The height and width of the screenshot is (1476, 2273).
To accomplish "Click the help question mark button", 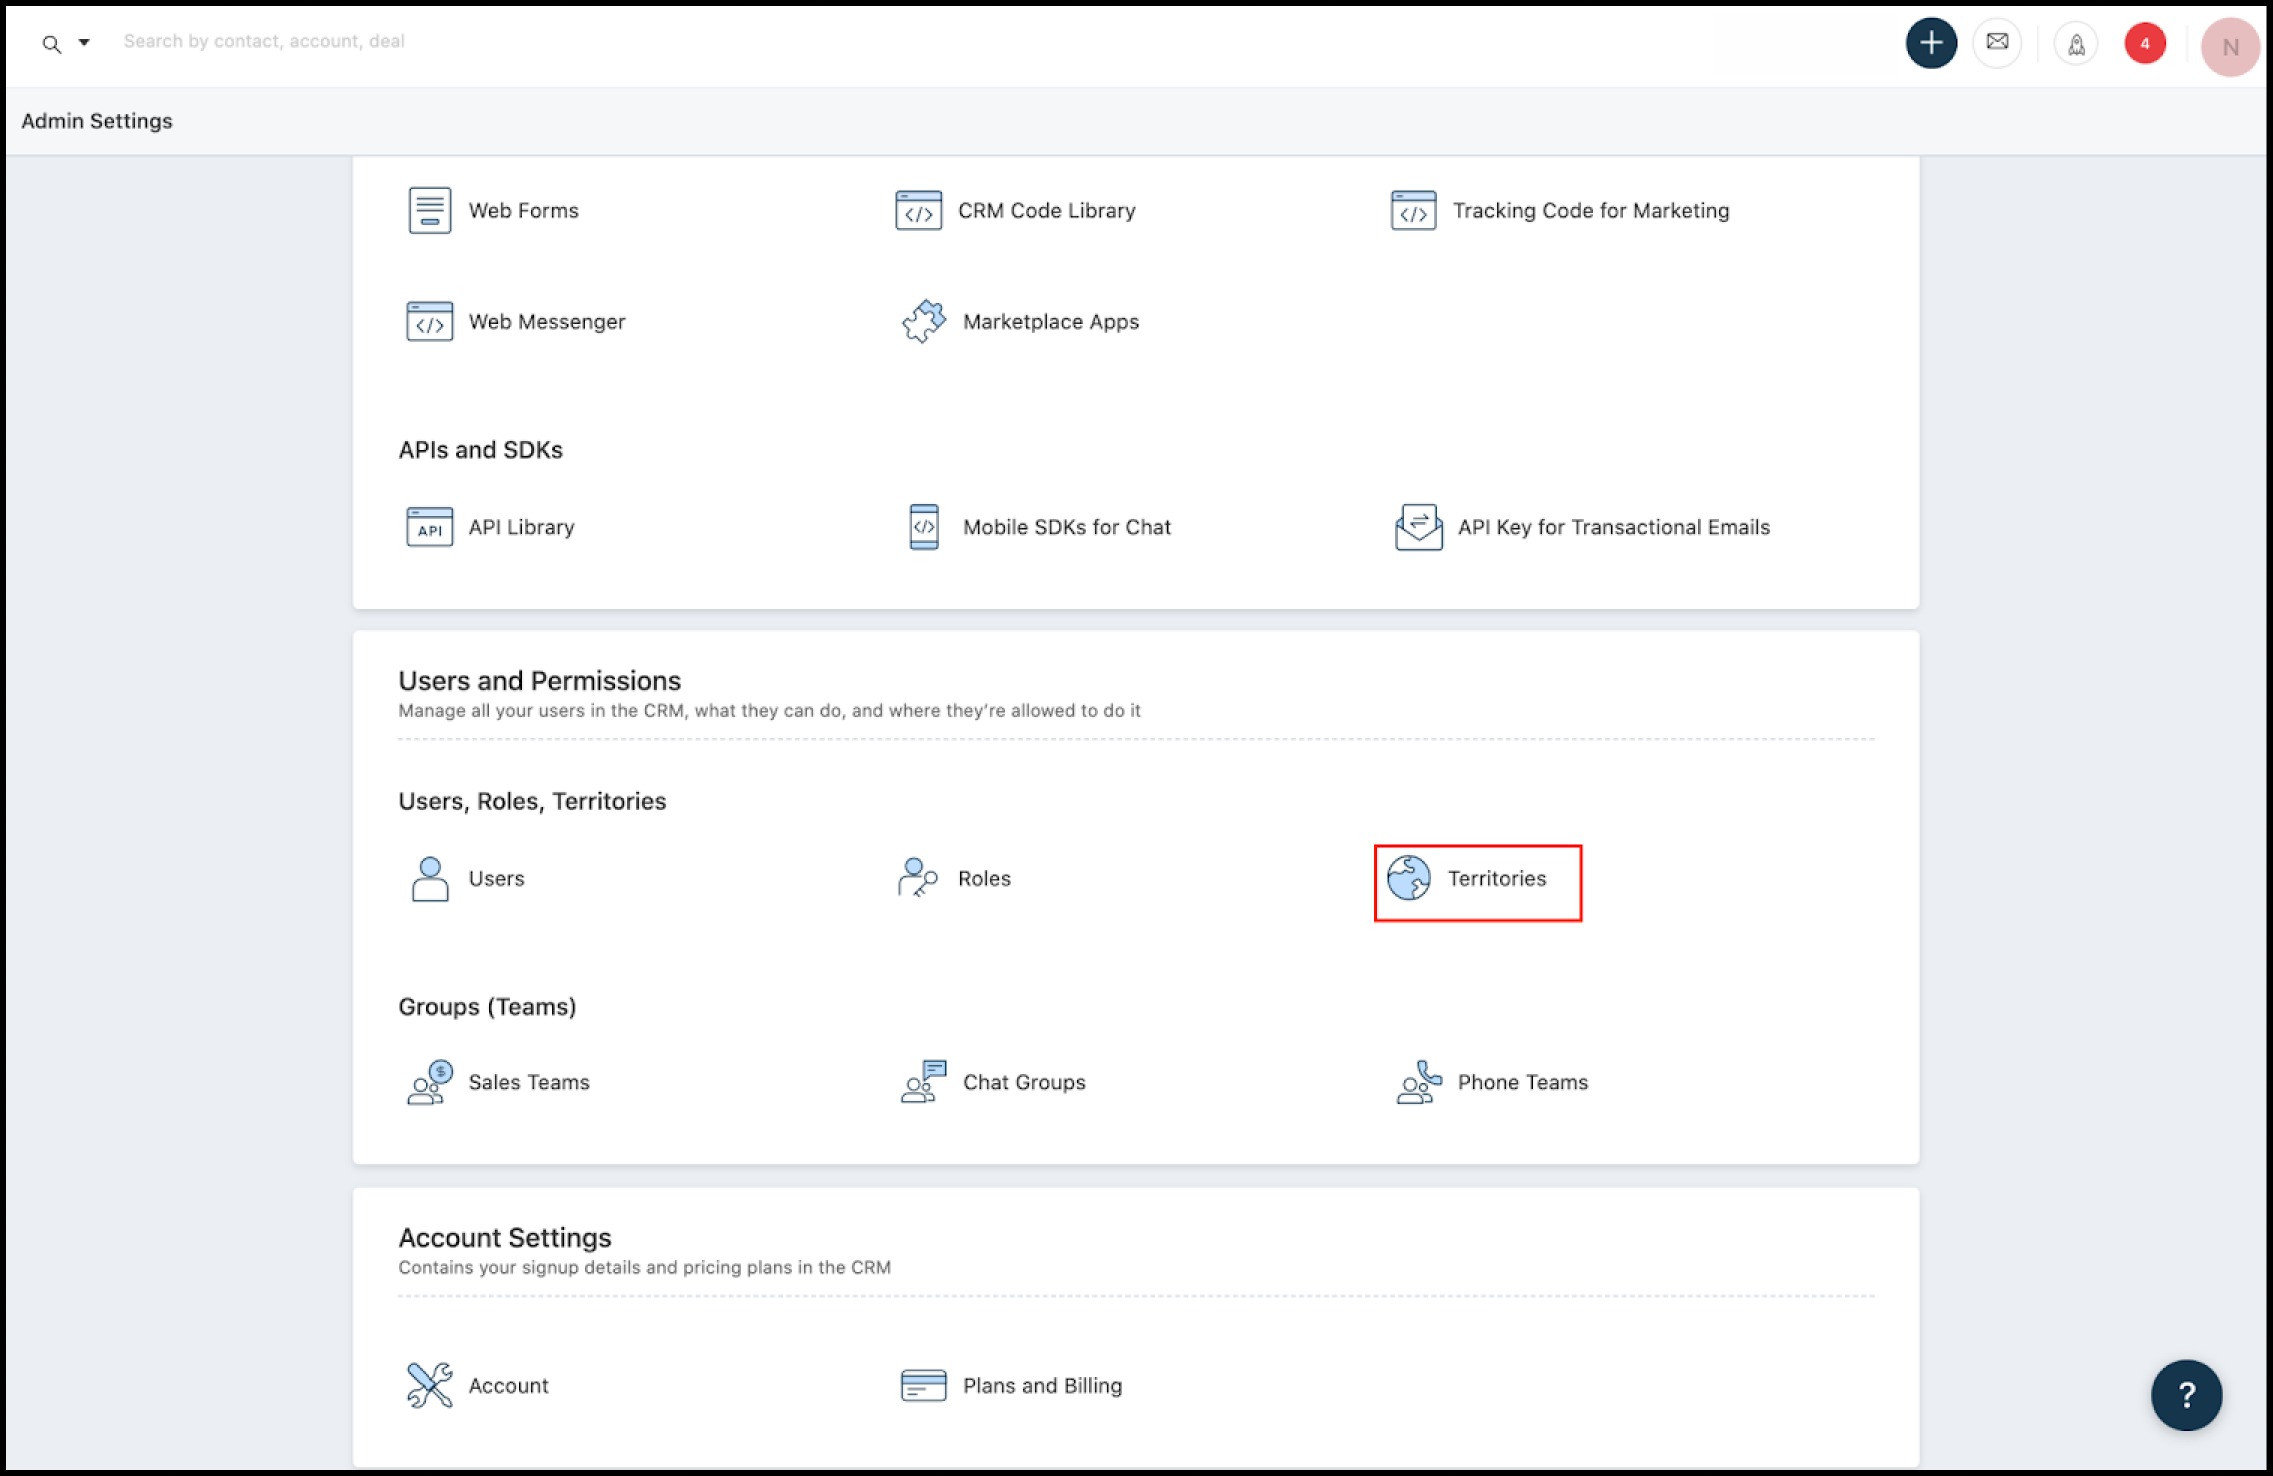I will [2186, 1394].
